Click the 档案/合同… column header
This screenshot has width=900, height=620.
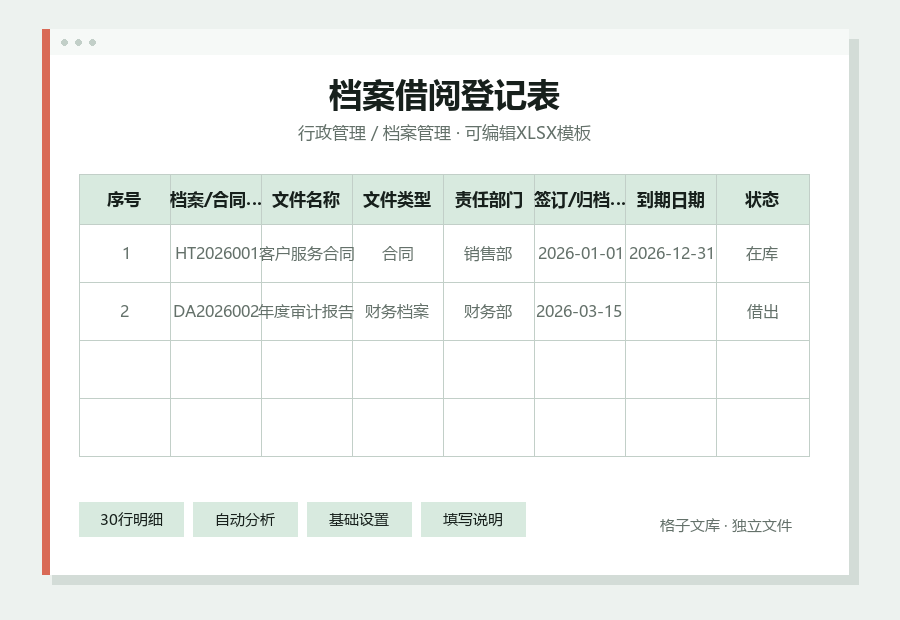tap(216, 200)
